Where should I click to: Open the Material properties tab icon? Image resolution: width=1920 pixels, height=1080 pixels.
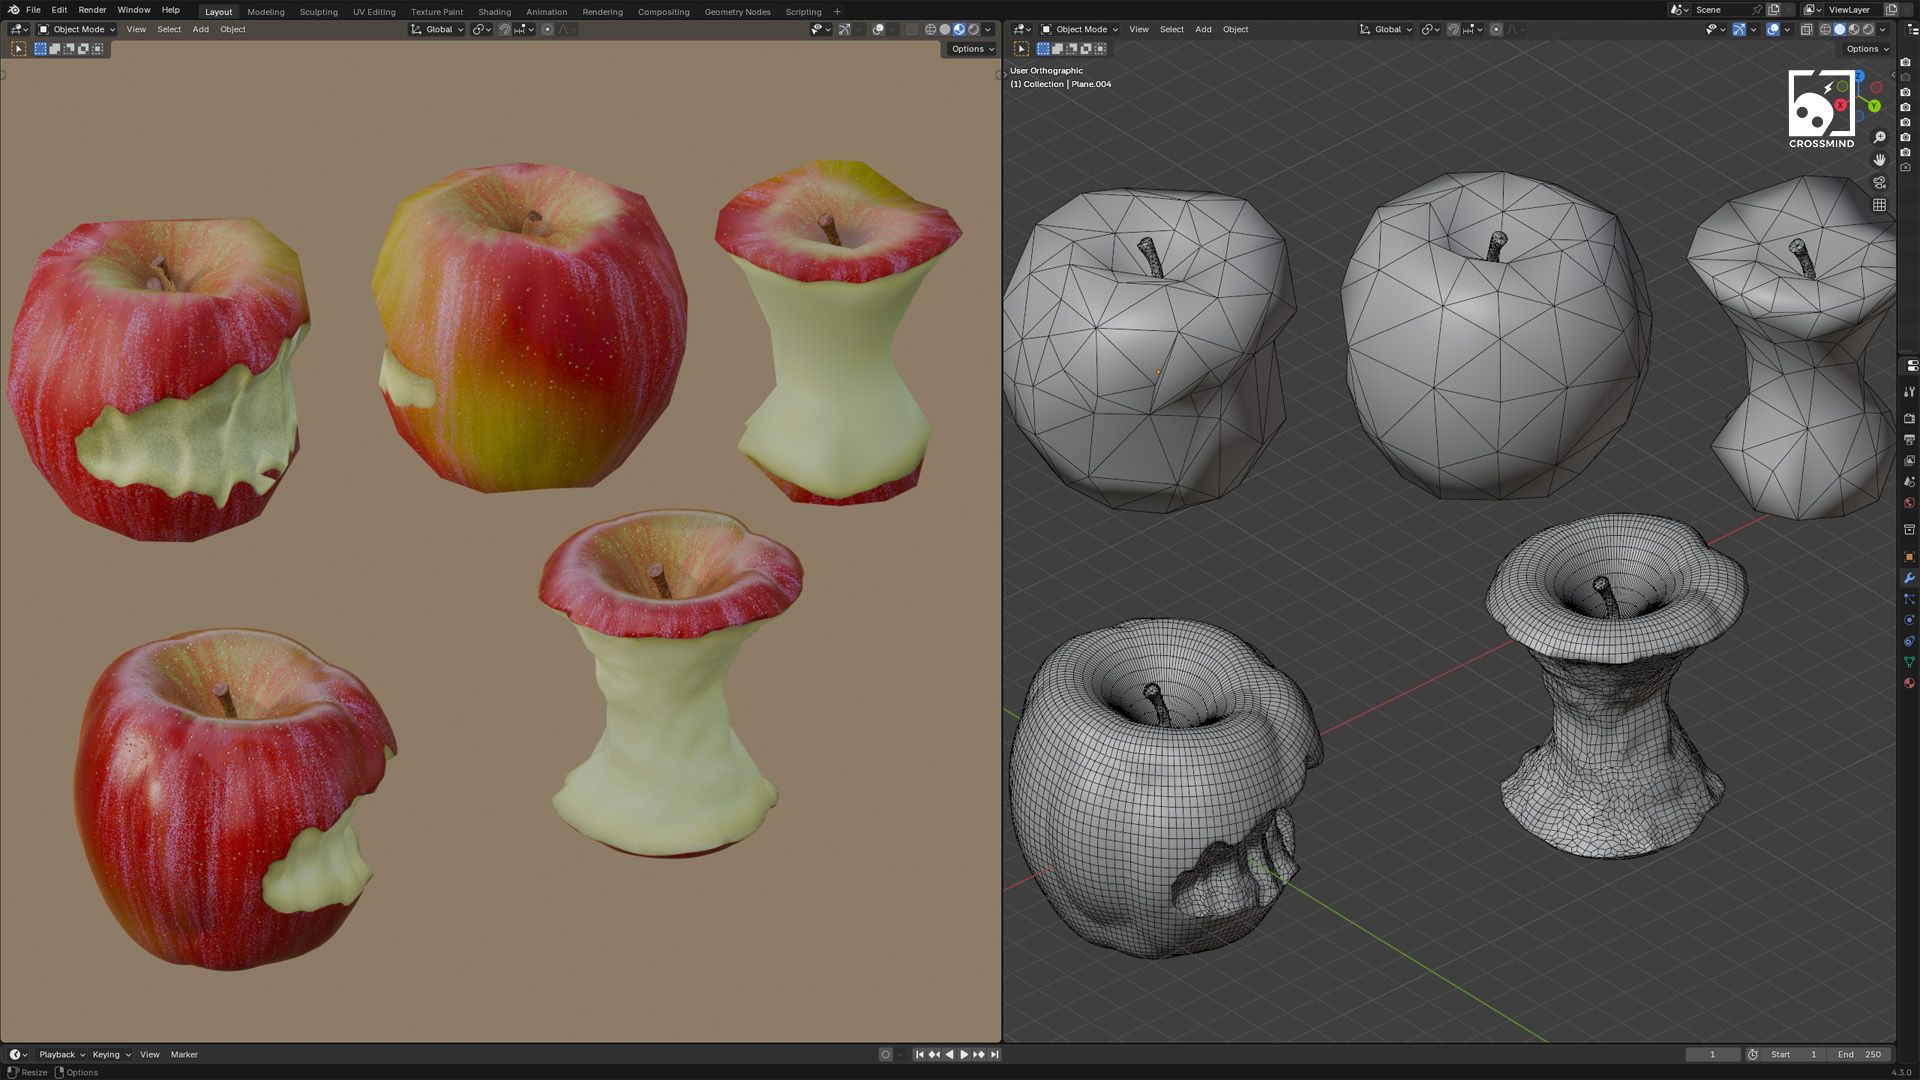click(1909, 683)
